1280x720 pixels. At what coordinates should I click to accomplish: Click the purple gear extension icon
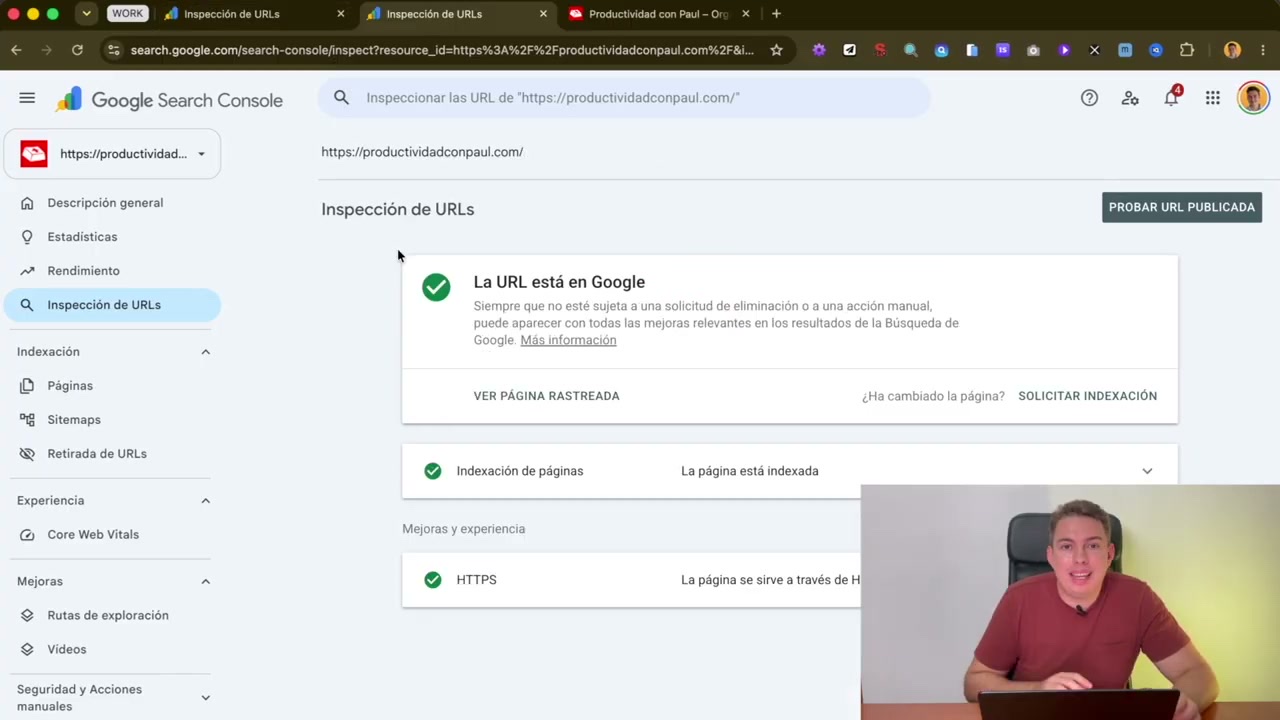tap(819, 50)
